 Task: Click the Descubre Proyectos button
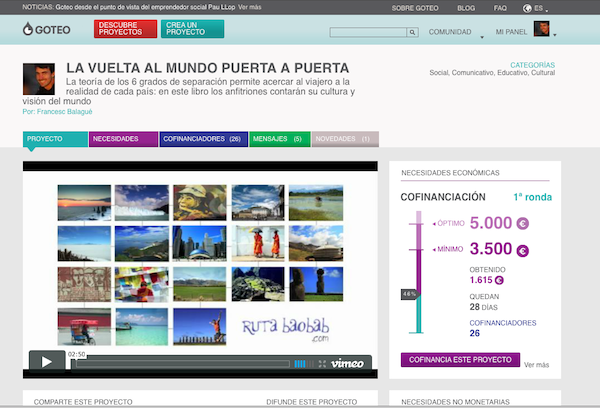(125, 29)
